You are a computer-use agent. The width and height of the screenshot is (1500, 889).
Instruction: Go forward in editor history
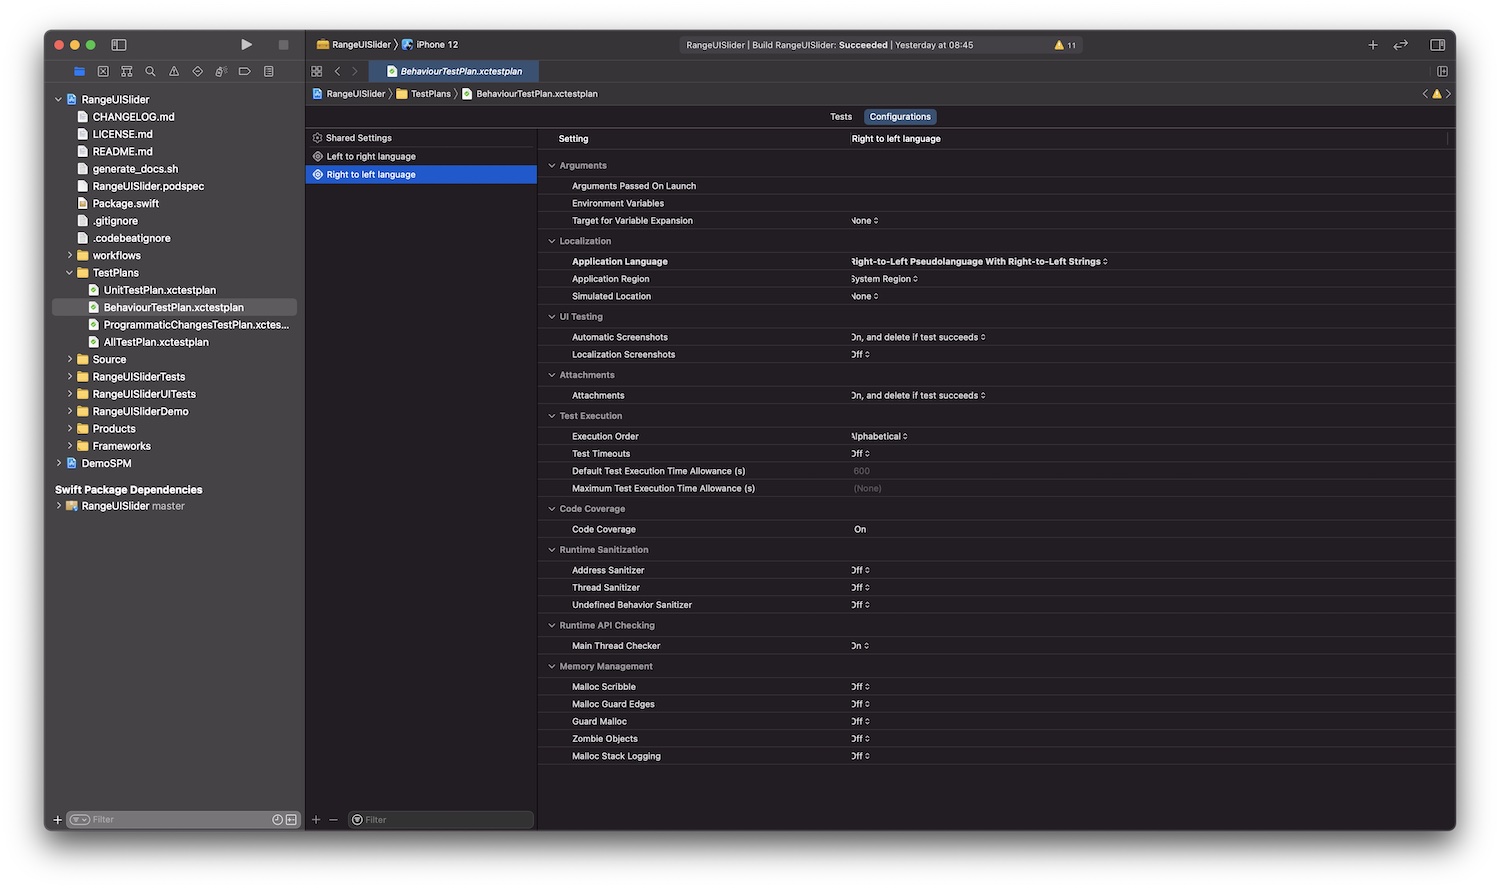pos(354,72)
